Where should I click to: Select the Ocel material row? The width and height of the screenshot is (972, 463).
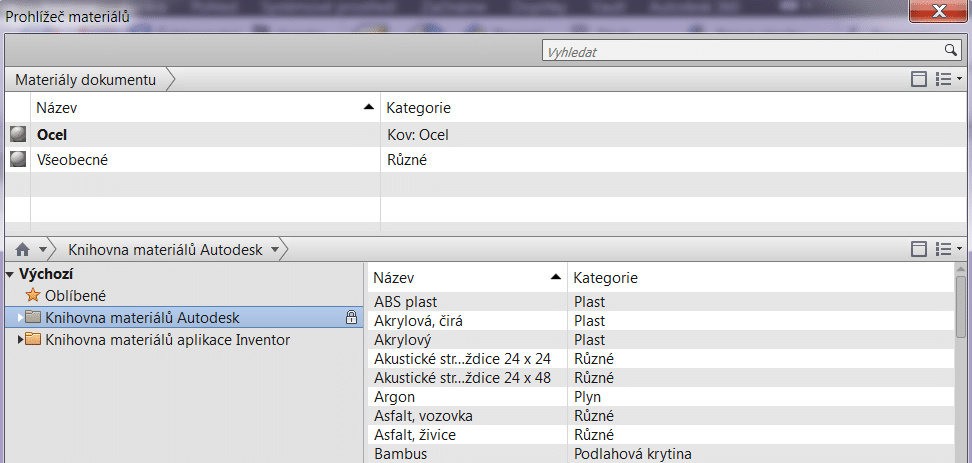point(485,134)
